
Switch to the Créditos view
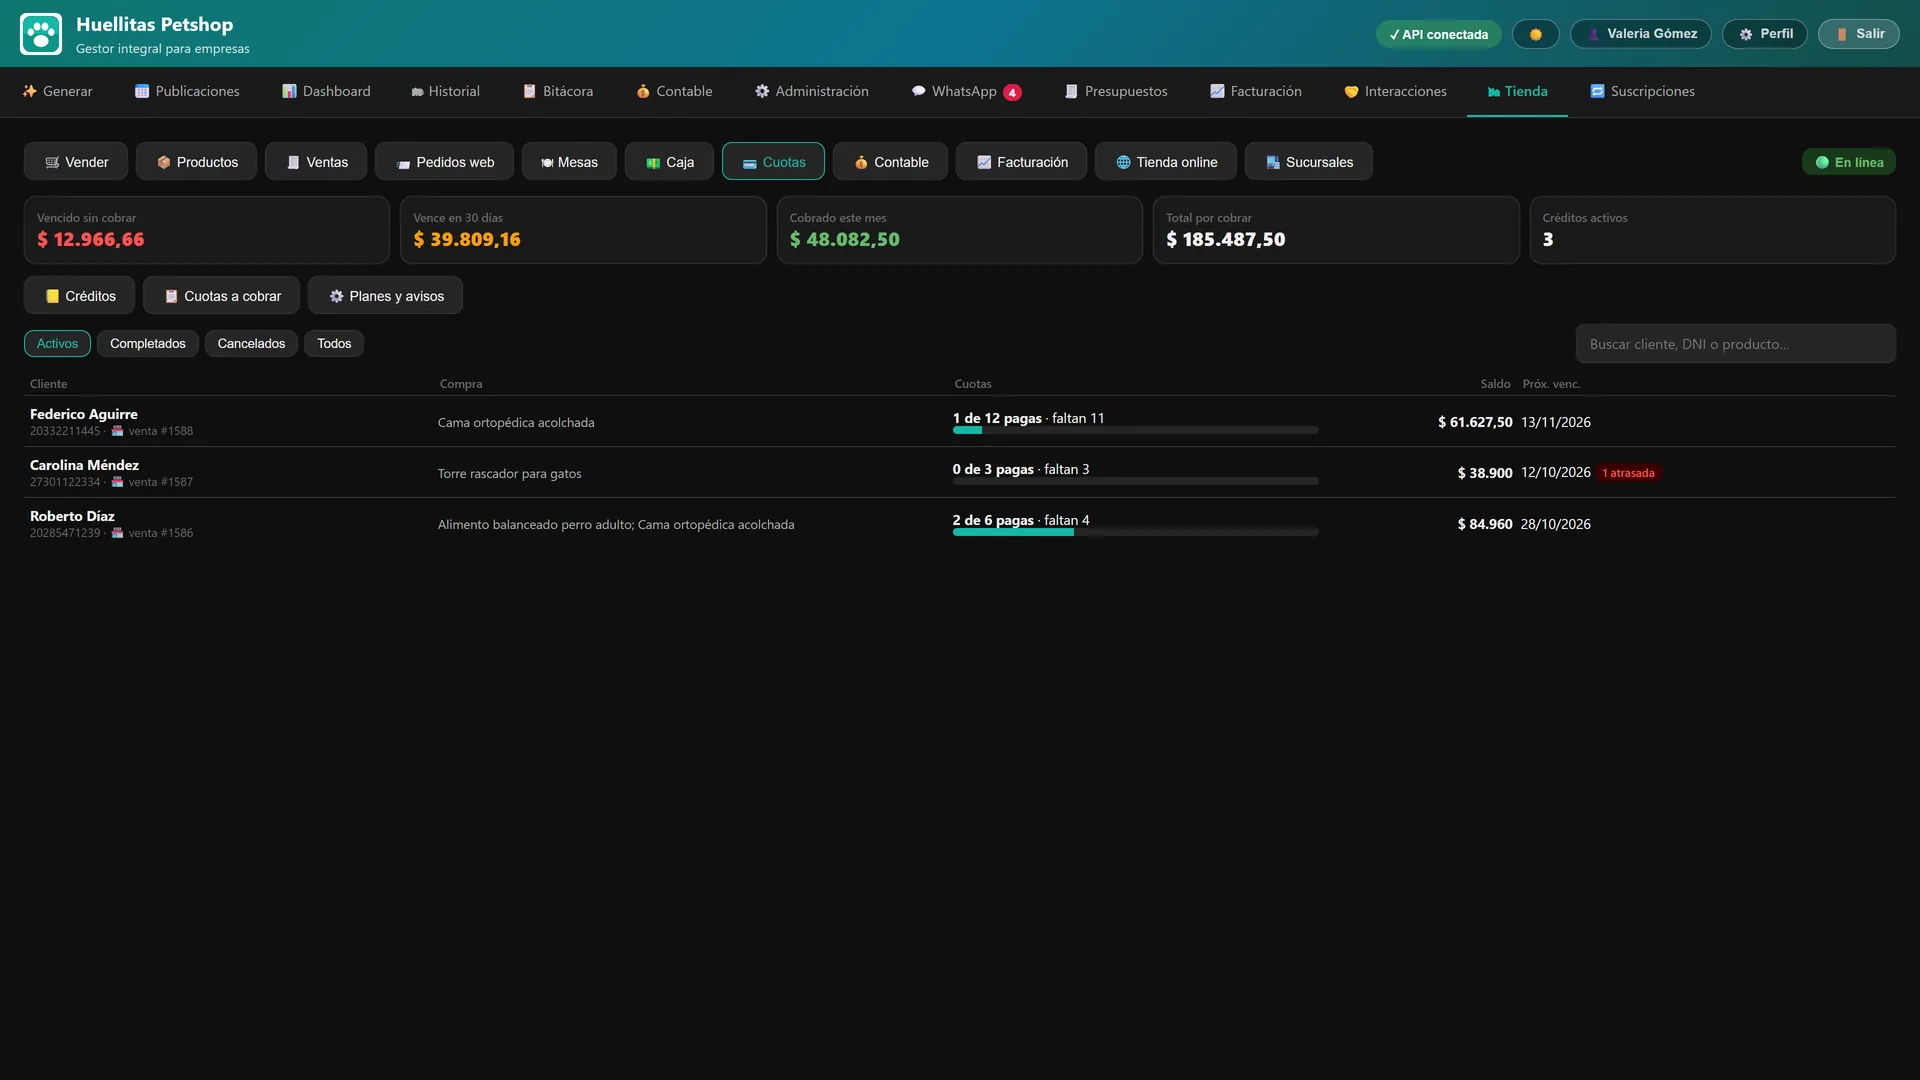coord(79,296)
